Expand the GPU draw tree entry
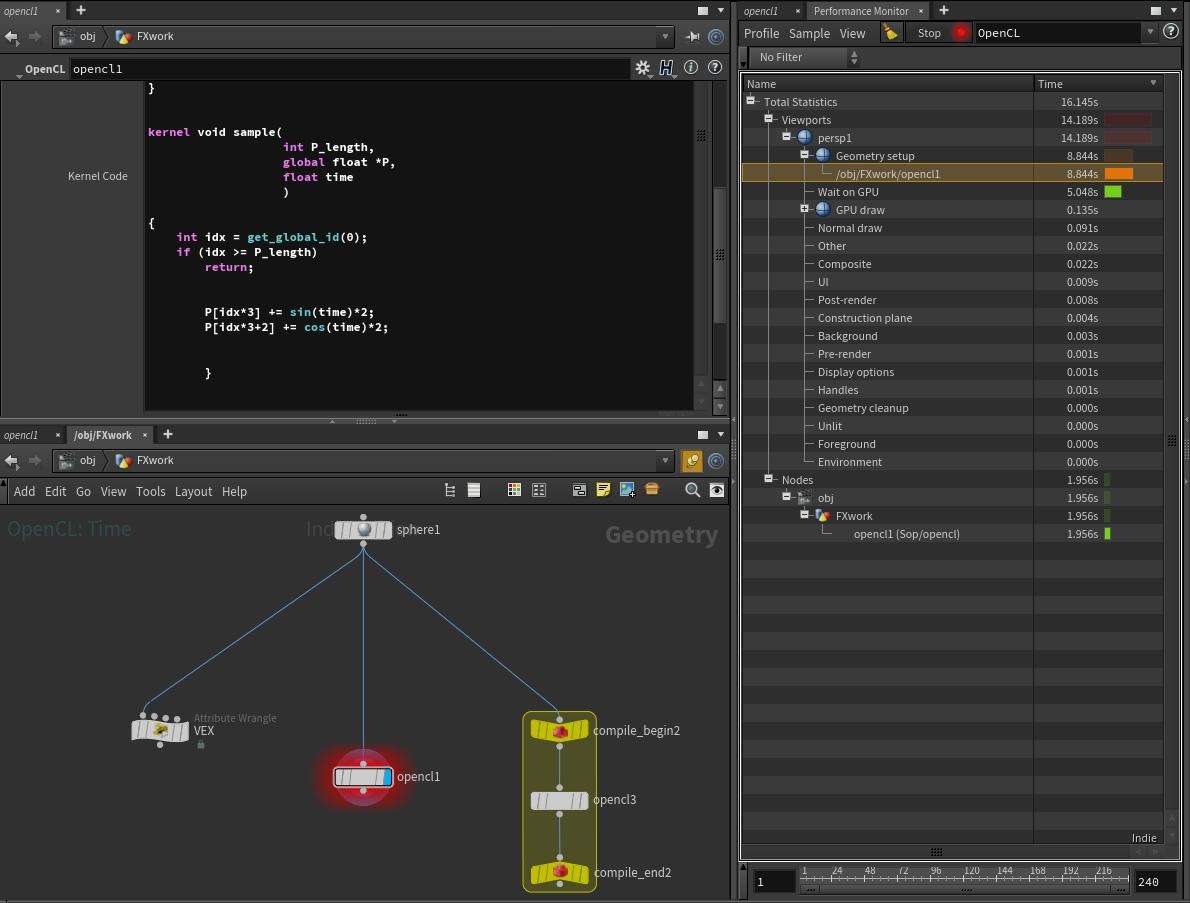The height and width of the screenshot is (903, 1190). click(804, 210)
